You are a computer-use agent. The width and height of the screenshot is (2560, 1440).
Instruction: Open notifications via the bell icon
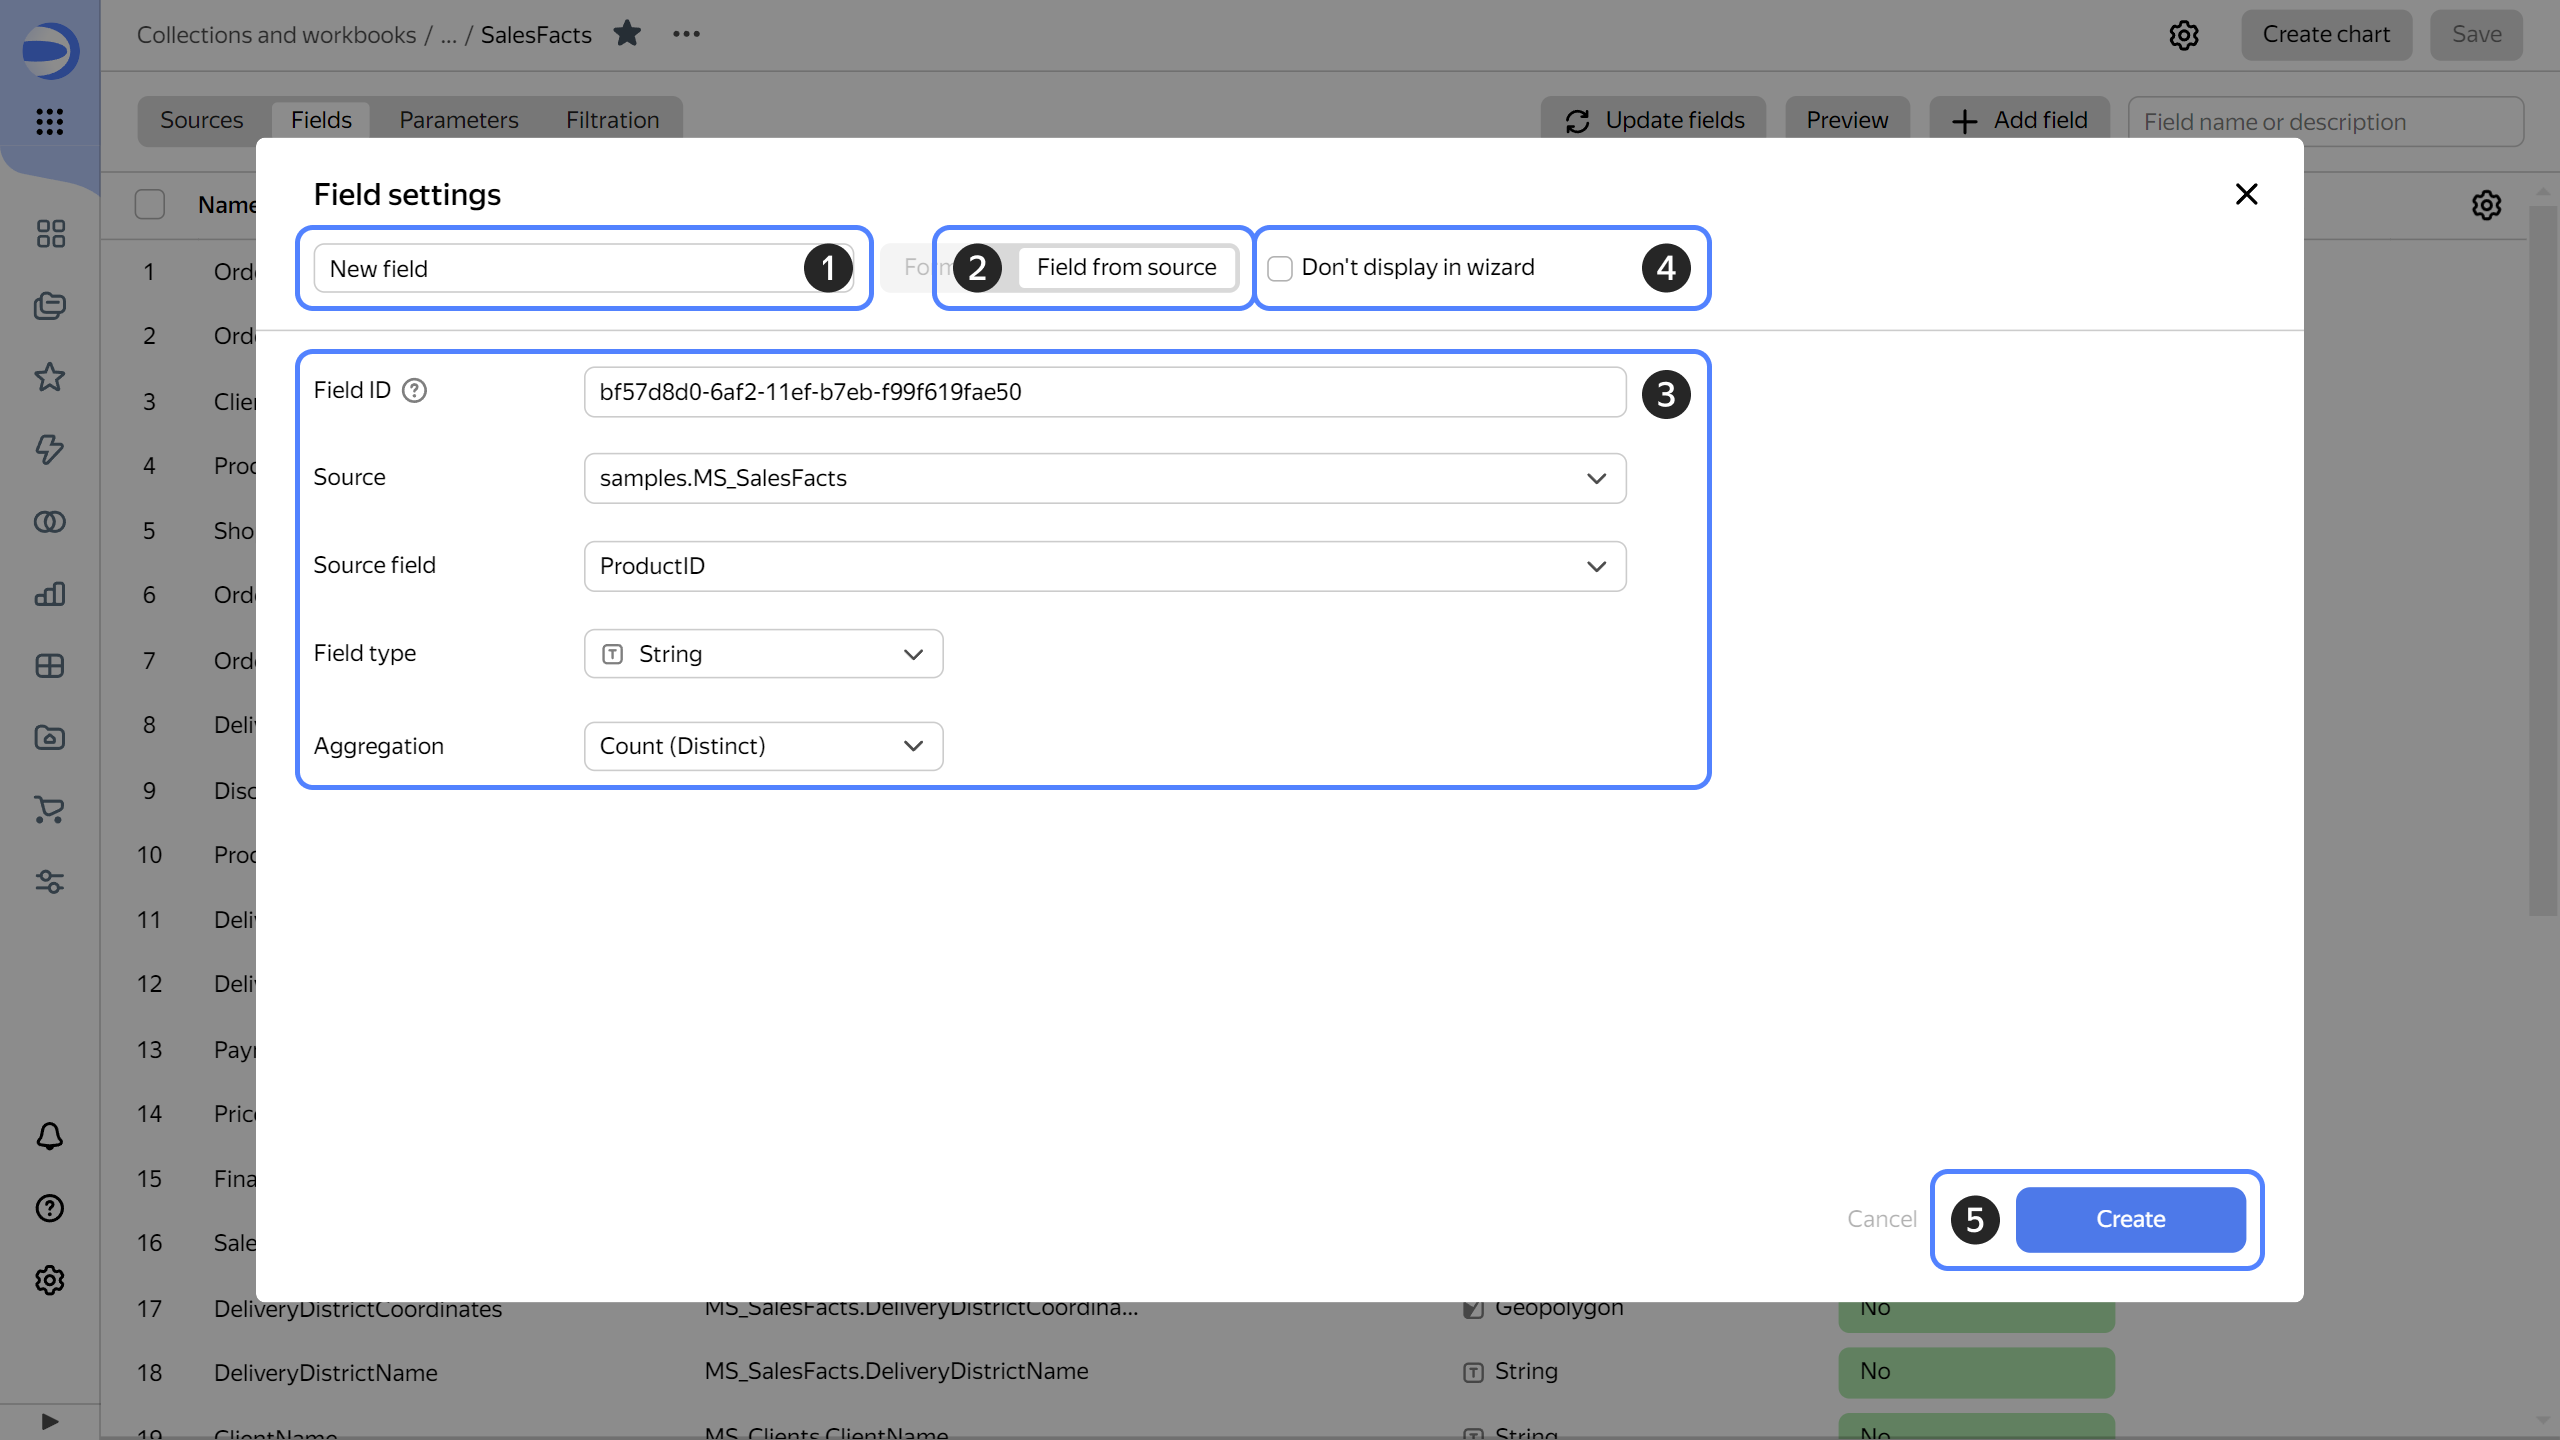tap(49, 1136)
